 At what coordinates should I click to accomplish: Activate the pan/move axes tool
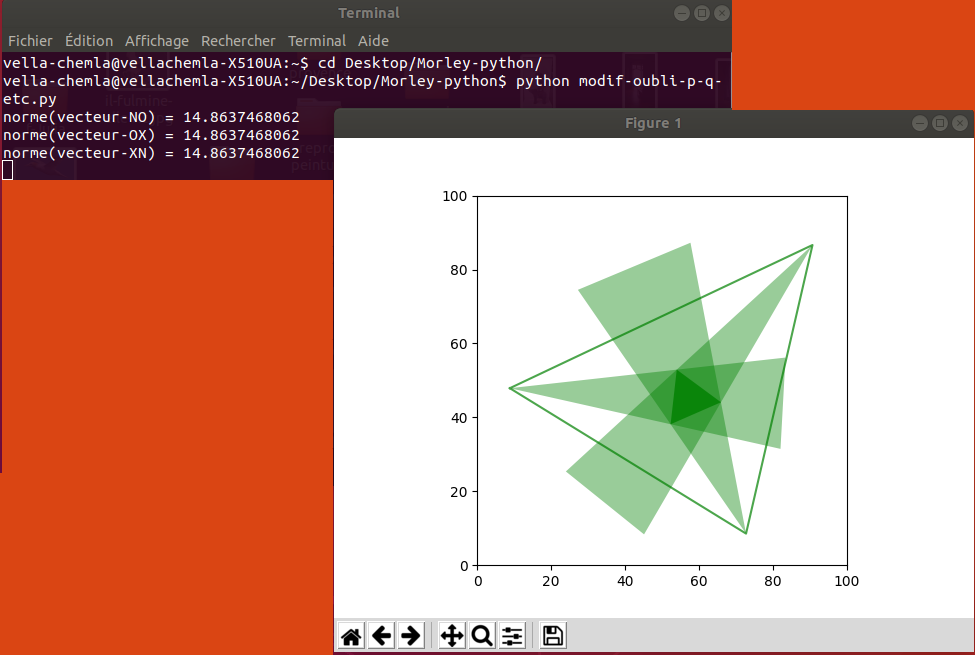point(452,636)
